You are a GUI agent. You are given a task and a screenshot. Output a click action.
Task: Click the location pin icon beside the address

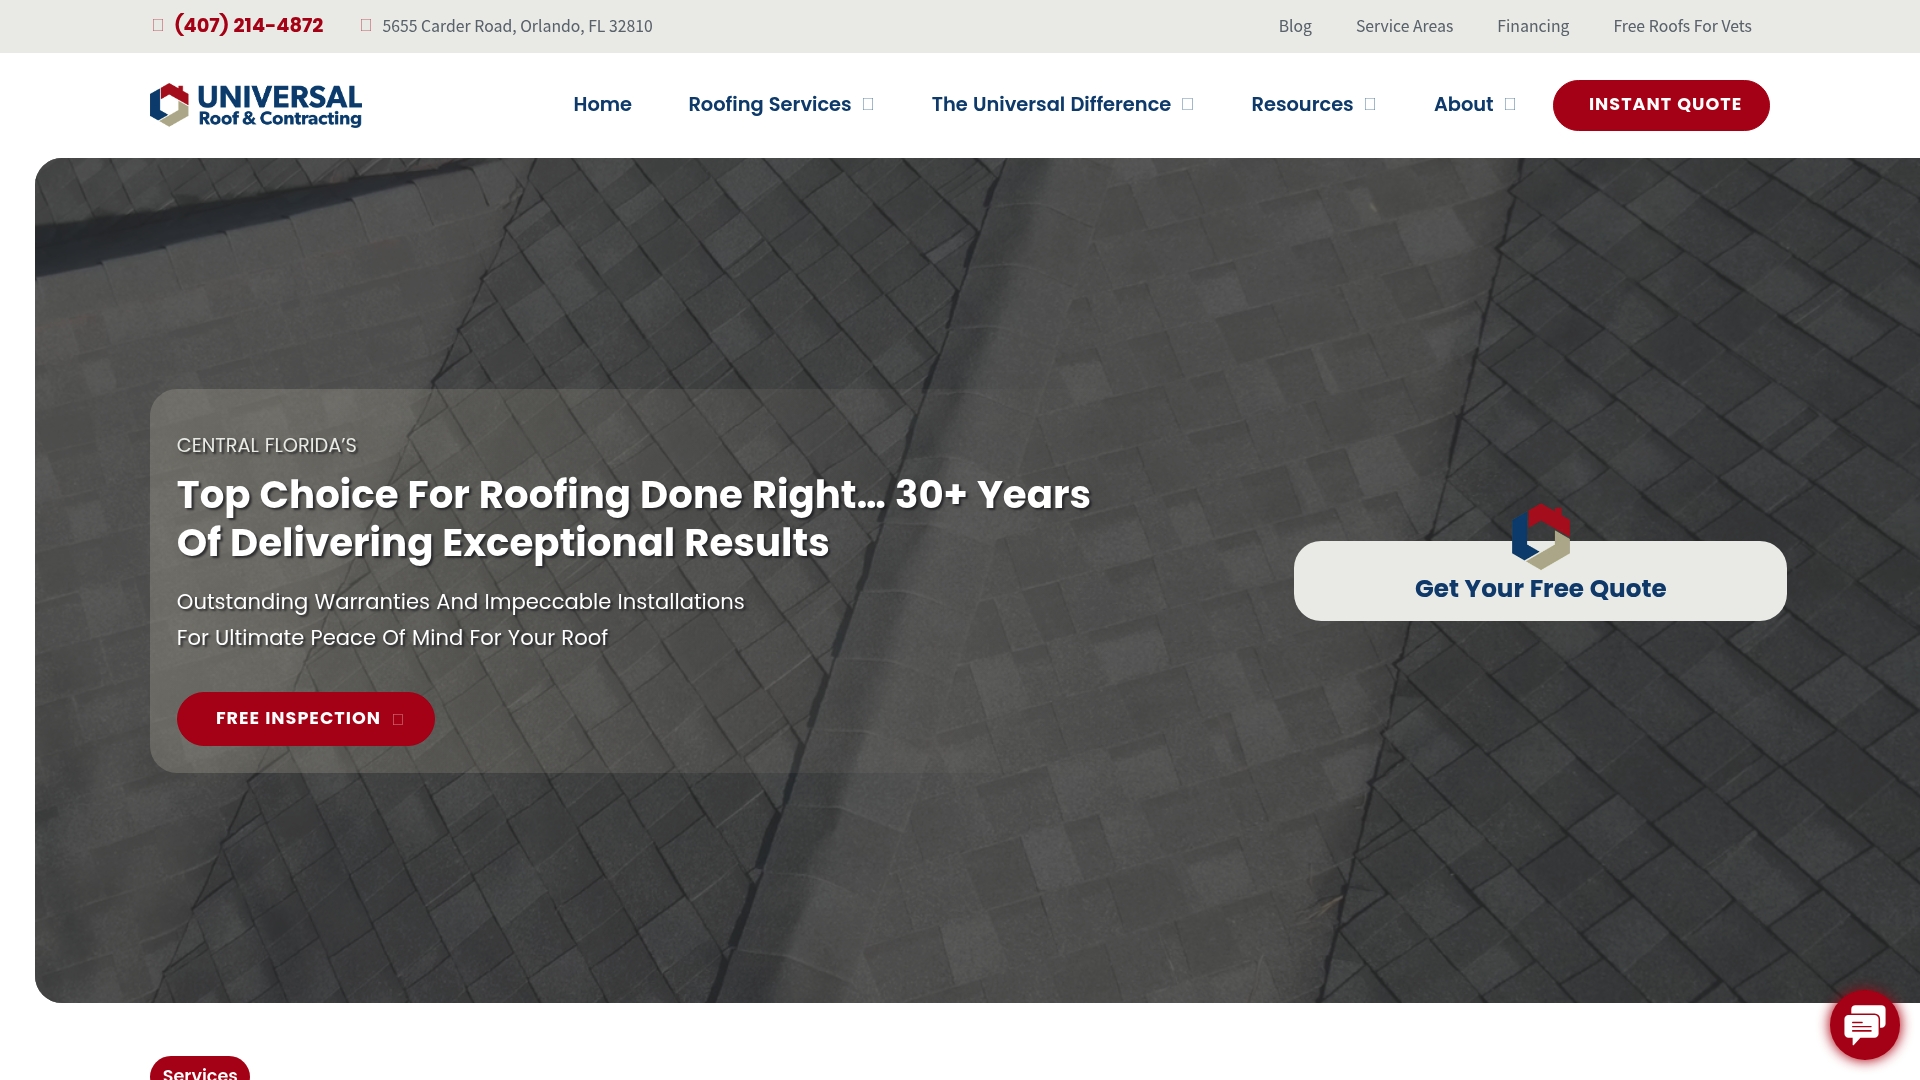pos(366,25)
